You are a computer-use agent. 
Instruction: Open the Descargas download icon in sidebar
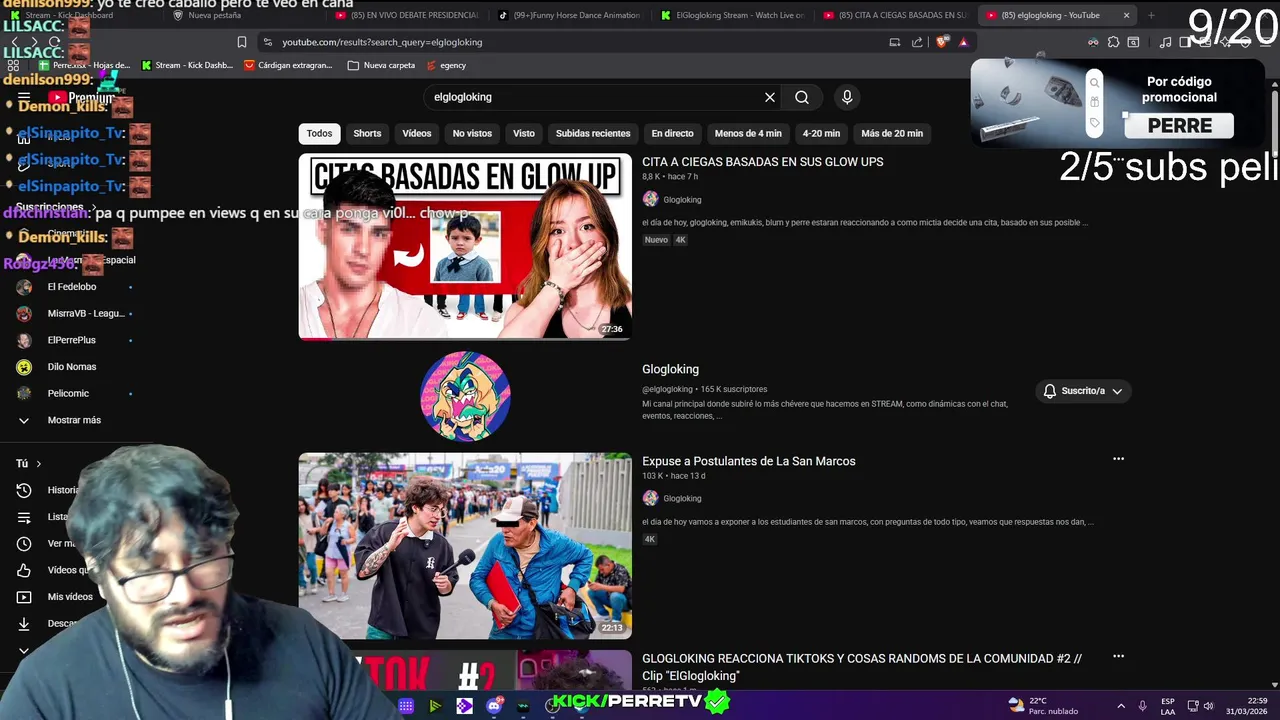[x=24, y=623]
